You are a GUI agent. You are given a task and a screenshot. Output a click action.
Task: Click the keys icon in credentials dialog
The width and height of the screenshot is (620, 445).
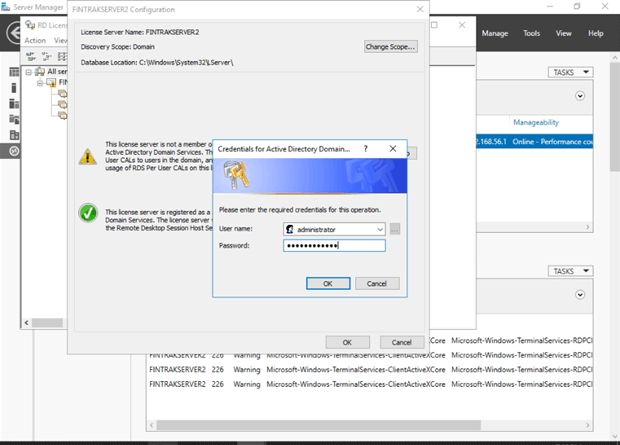tap(235, 179)
